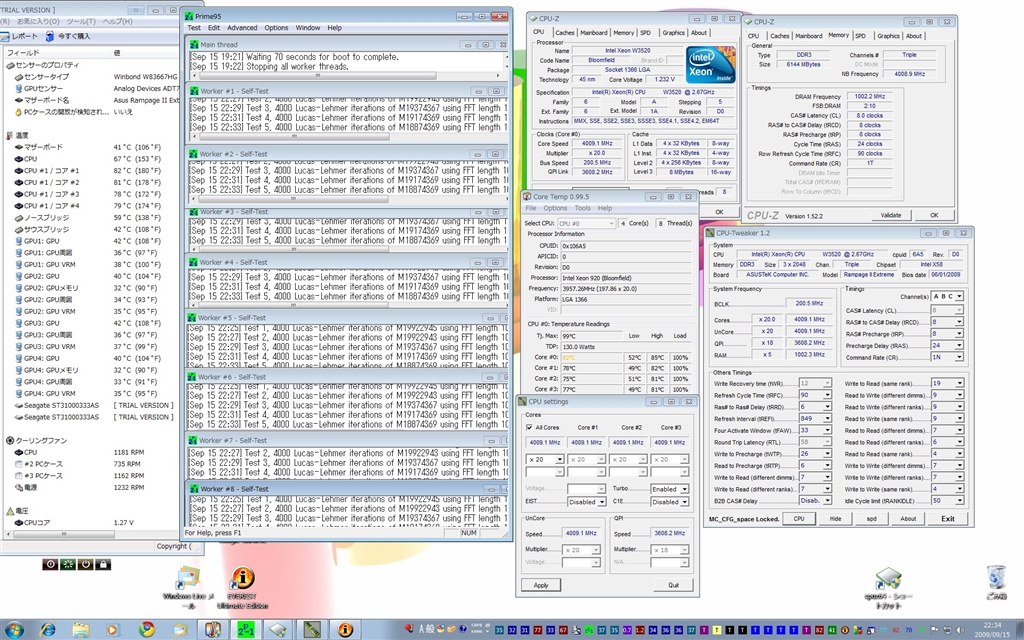Open the Channel(s) A B C dropdown

tap(948, 296)
